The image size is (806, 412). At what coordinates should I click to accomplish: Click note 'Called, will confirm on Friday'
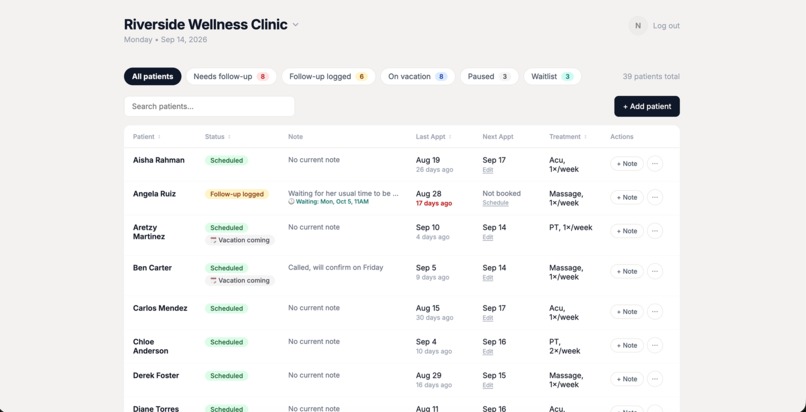[x=336, y=267]
